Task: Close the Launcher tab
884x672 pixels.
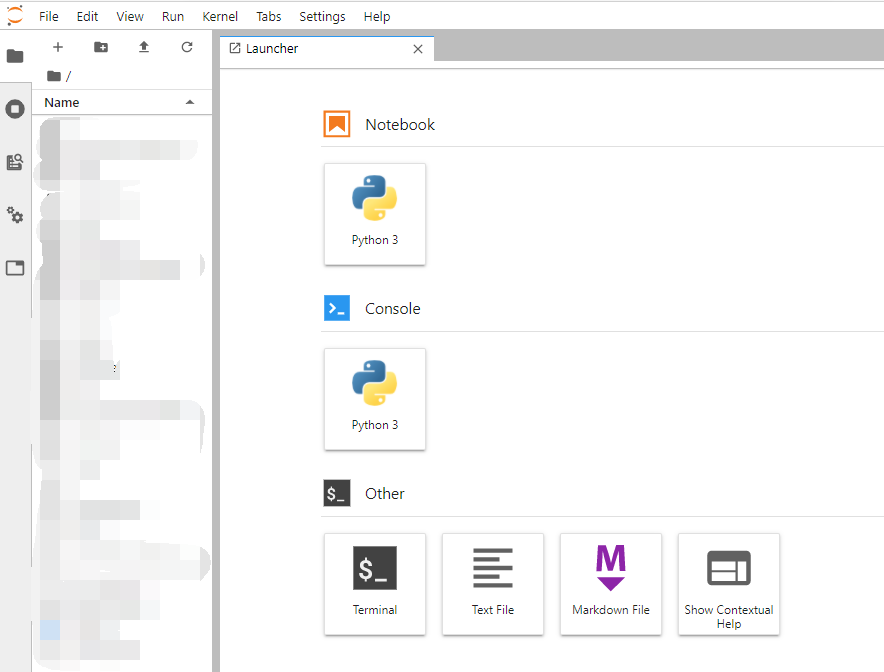Action: click(418, 49)
